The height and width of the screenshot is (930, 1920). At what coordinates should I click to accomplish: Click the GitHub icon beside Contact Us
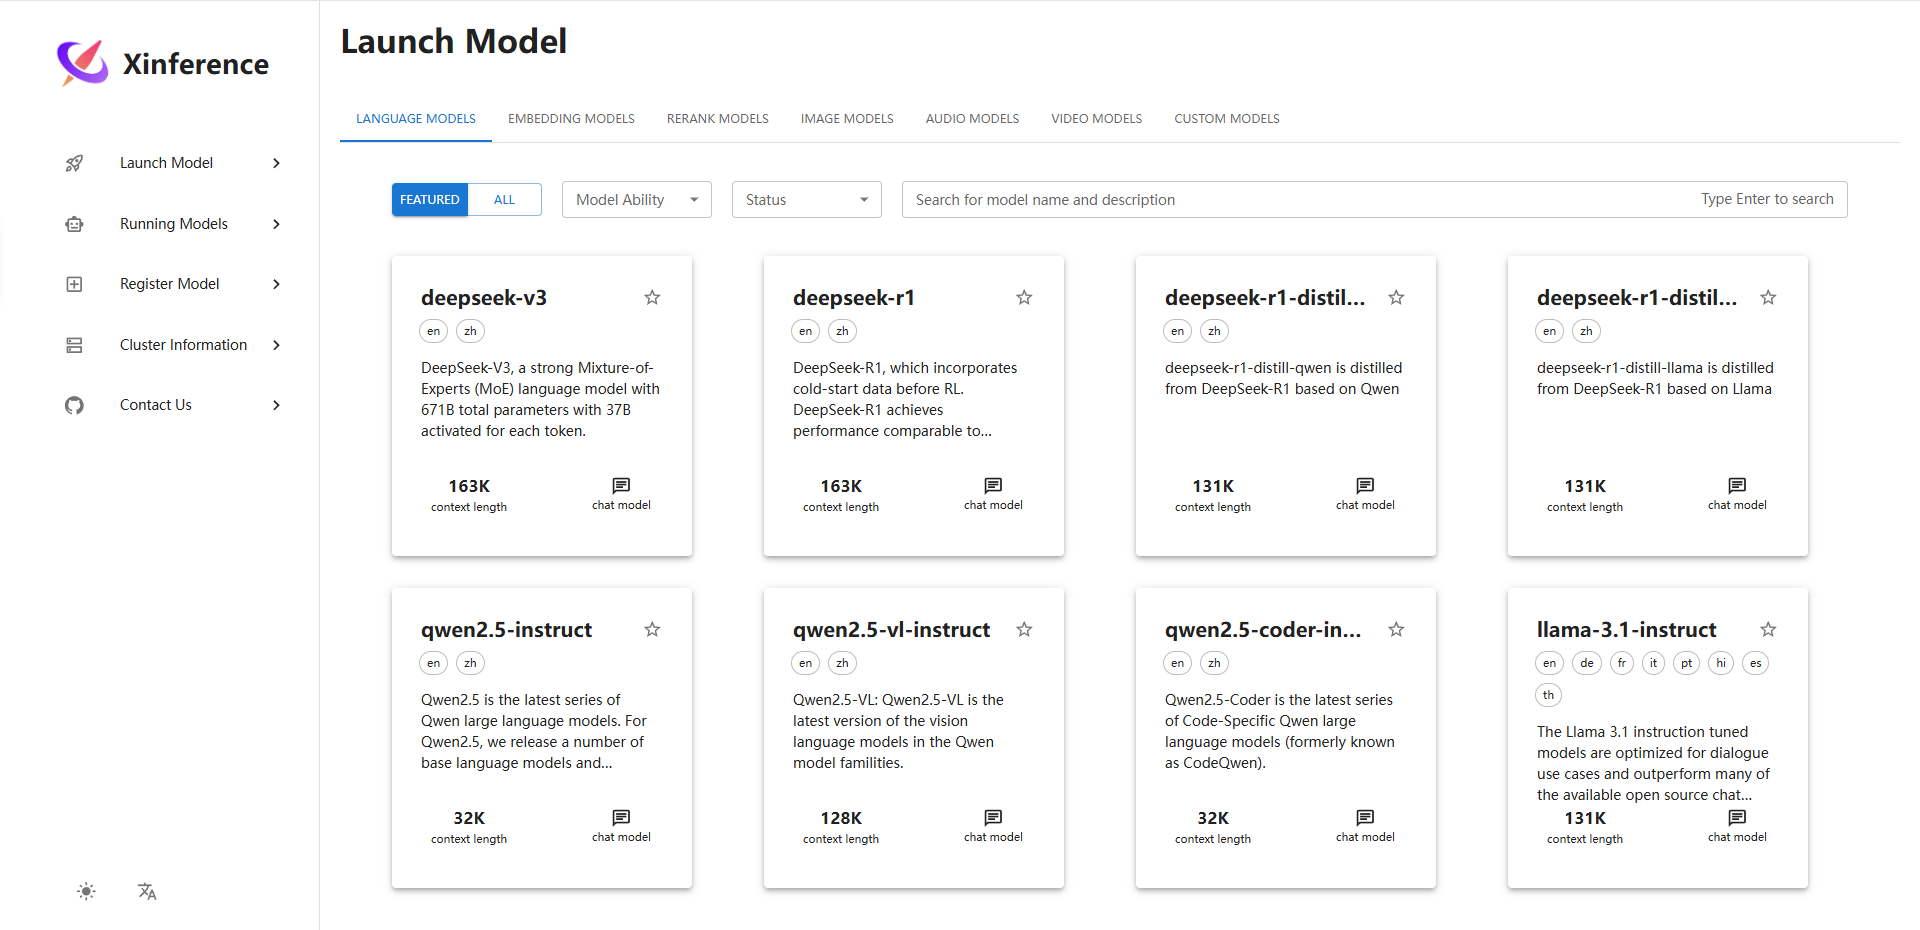[x=74, y=405]
